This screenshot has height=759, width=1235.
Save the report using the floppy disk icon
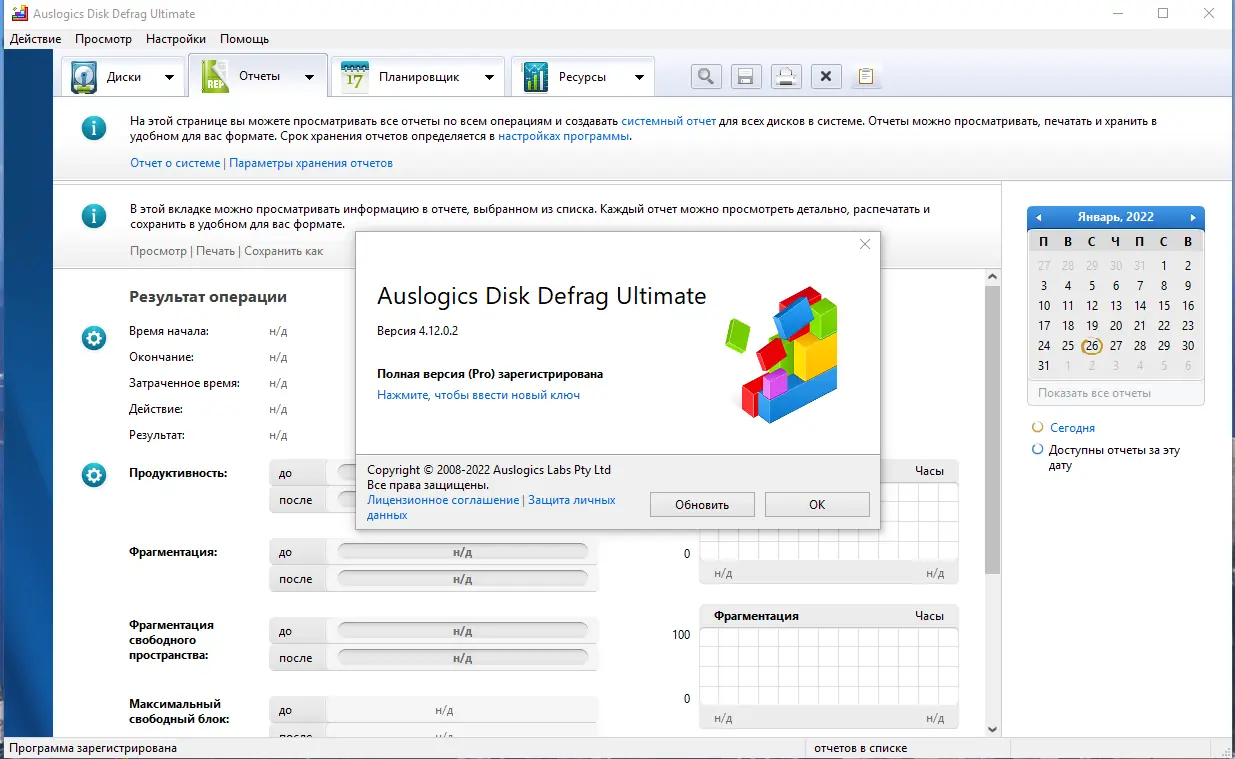tap(745, 76)
